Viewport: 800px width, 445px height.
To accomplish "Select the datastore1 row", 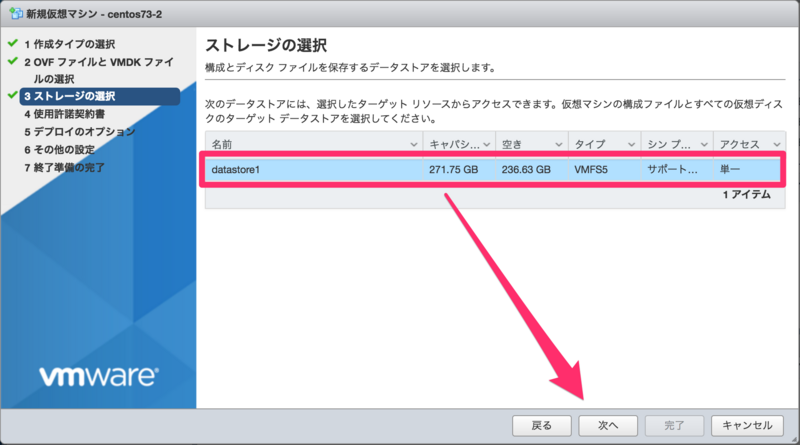I will pyautogui.click(x=492, y=169).
